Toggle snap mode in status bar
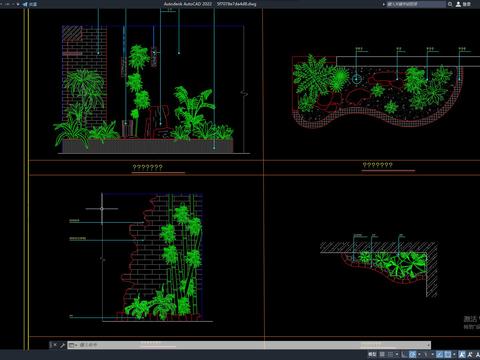The image size is (480, 360). [x=390, y=354]
